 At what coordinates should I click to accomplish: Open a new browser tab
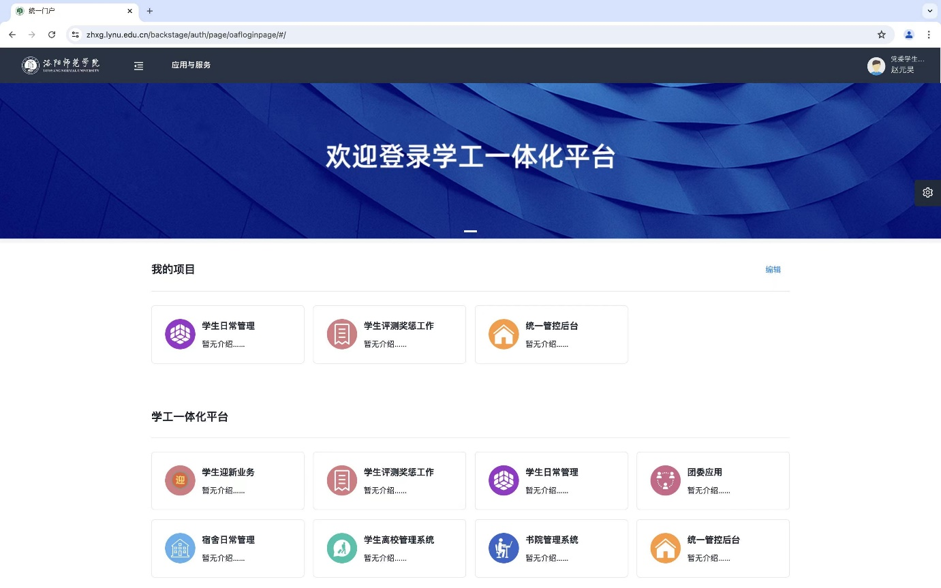150,11
